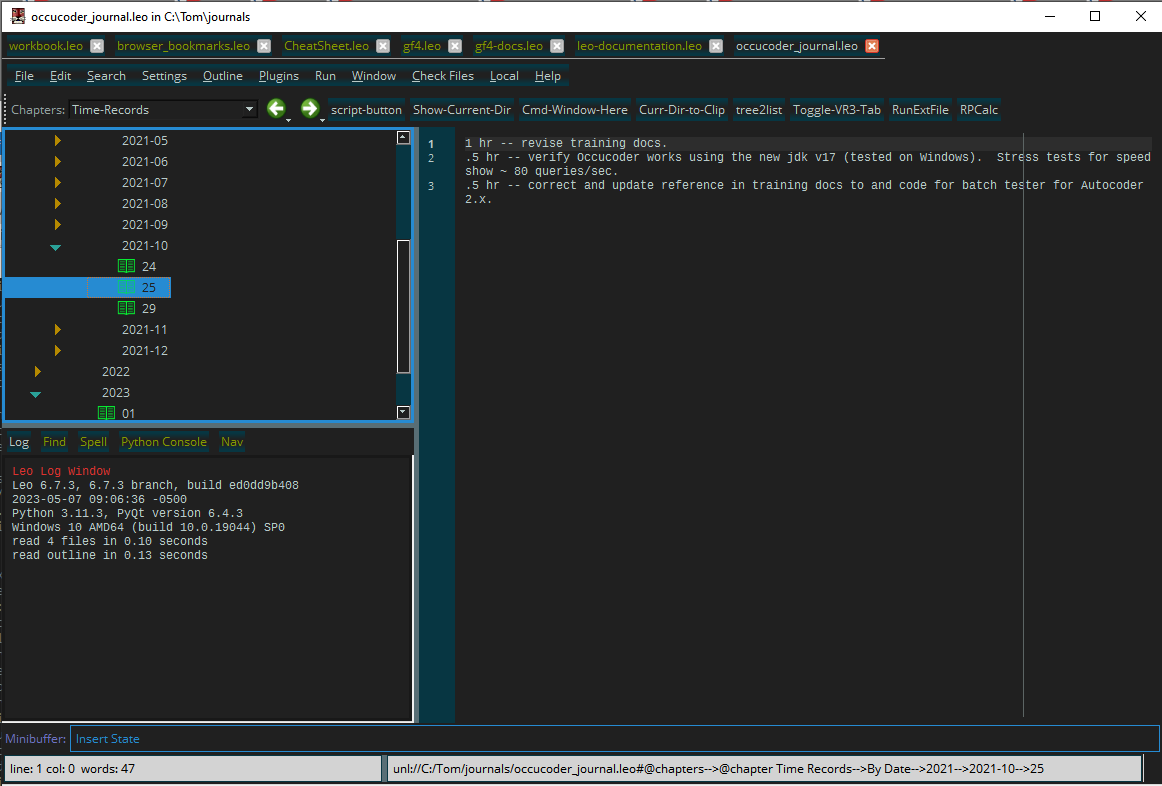Click into the Minibuffer input field
Viewport: 1162px width, 786px height.
point(600,739)
